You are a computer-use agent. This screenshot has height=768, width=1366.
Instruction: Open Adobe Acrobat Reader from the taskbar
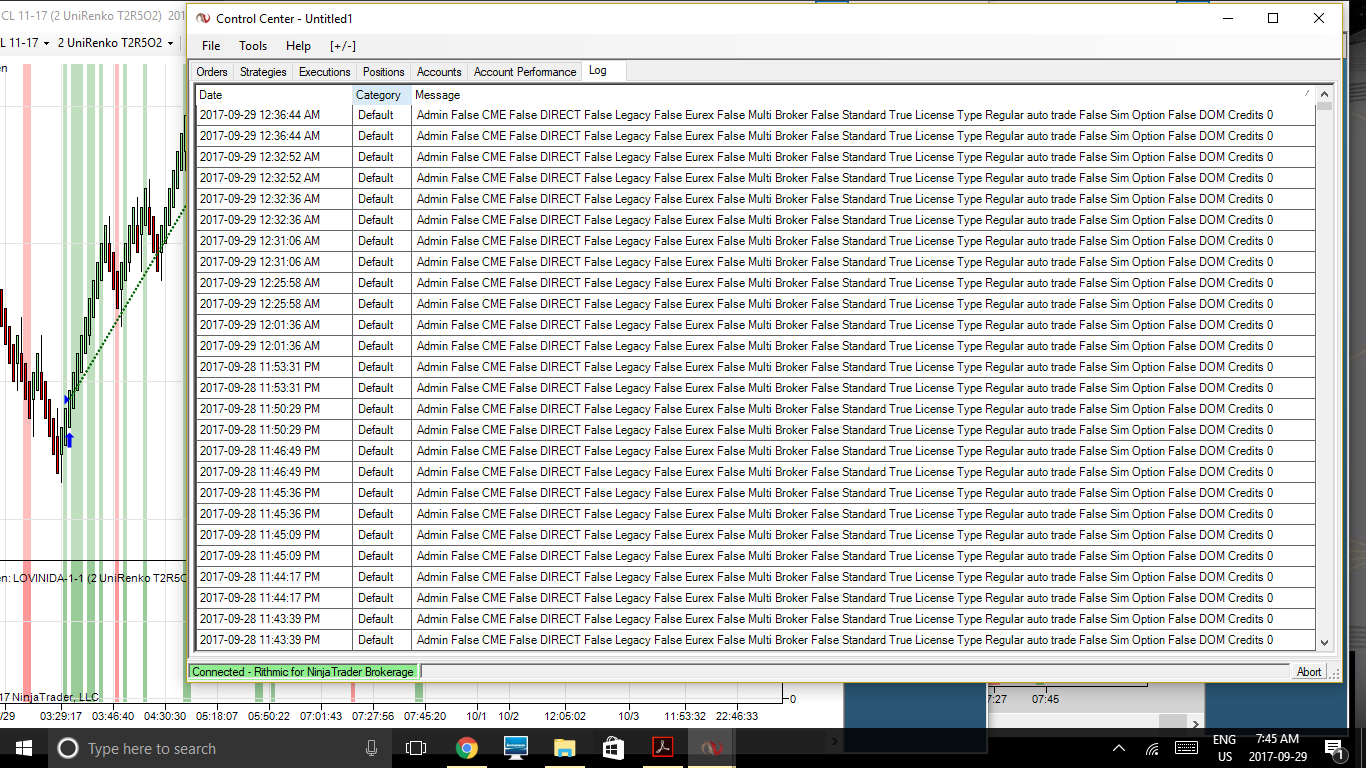[x=663, y=748]
